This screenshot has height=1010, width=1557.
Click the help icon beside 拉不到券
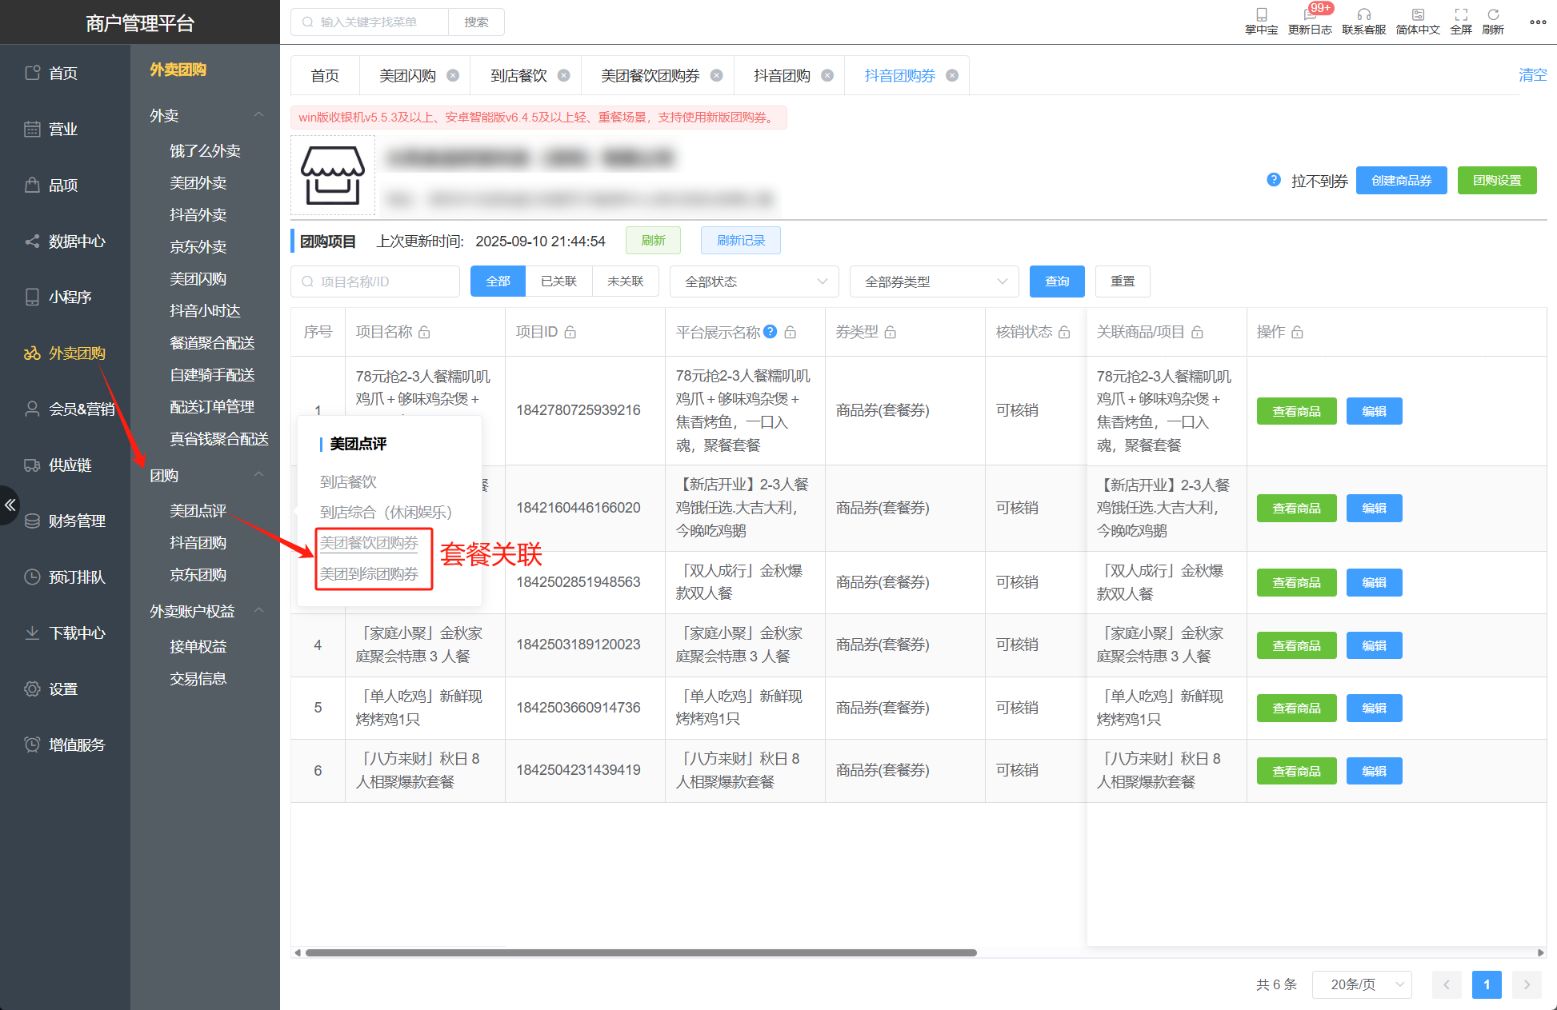pyautogui.click(x=1273, y=180)
